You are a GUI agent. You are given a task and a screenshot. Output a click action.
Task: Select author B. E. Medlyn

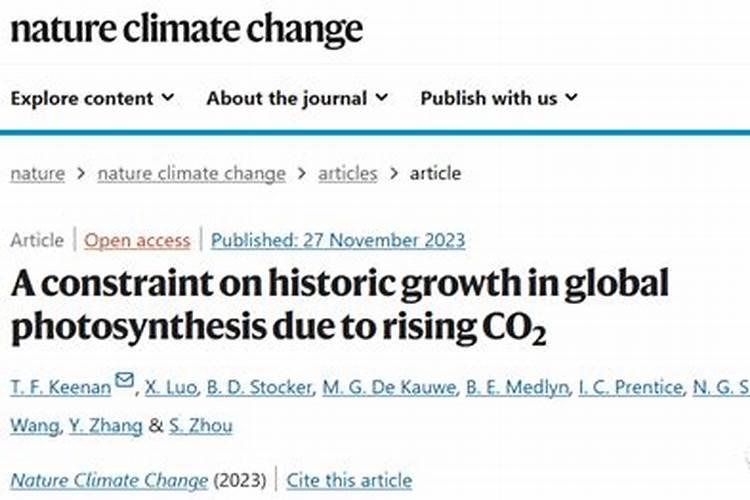[x=517, y=387]
